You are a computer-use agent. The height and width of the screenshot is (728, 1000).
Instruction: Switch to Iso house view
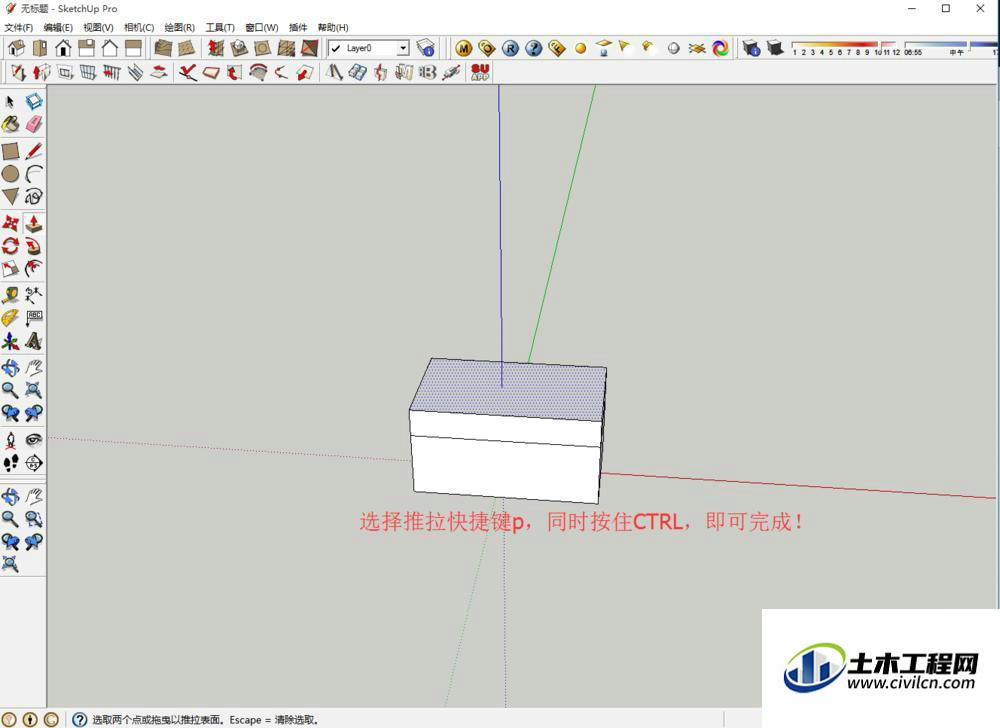click(x=17, y=48)
